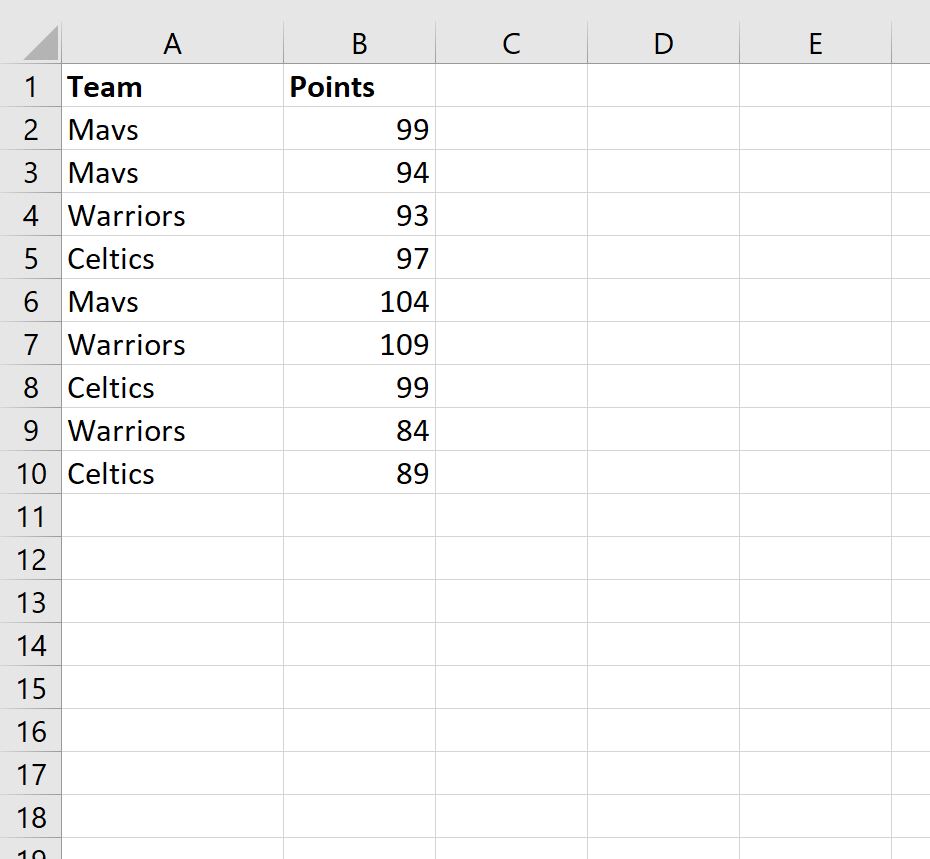Viewport: 930px width, 859px height.
Task: Click Celtics cell in row 10
Action: [173, 473]
